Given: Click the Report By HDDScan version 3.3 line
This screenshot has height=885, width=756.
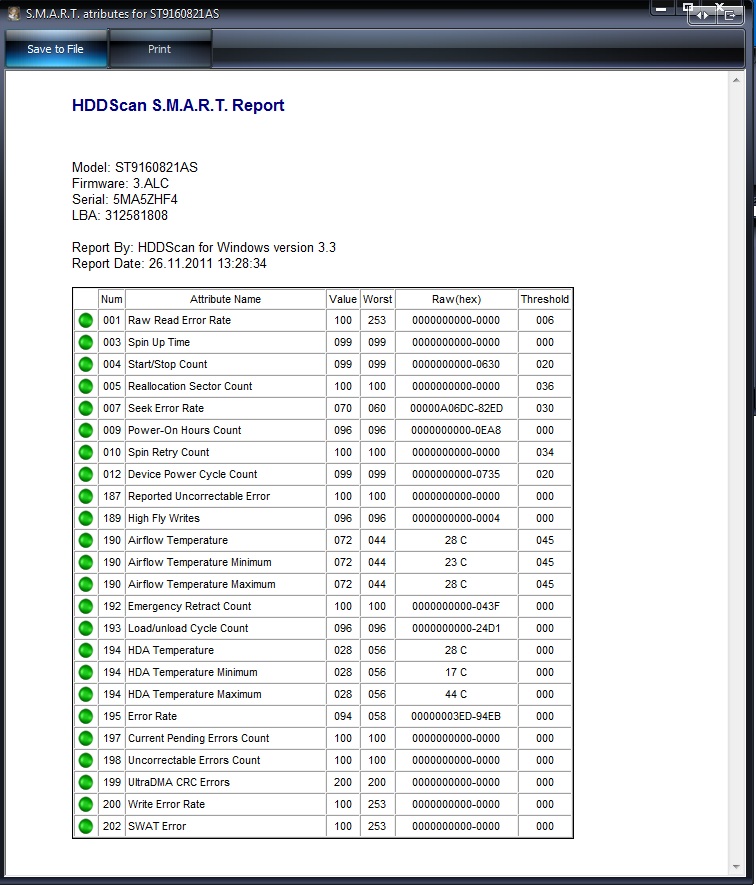Looking at the screenshot, I should [x=204, y=248].
